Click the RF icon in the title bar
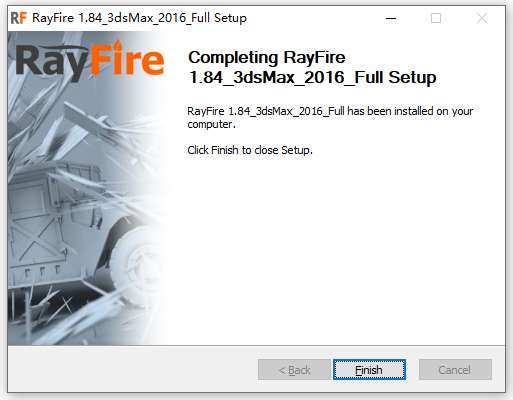This screenshot has height=400, width=513. [x=18, y=18]
